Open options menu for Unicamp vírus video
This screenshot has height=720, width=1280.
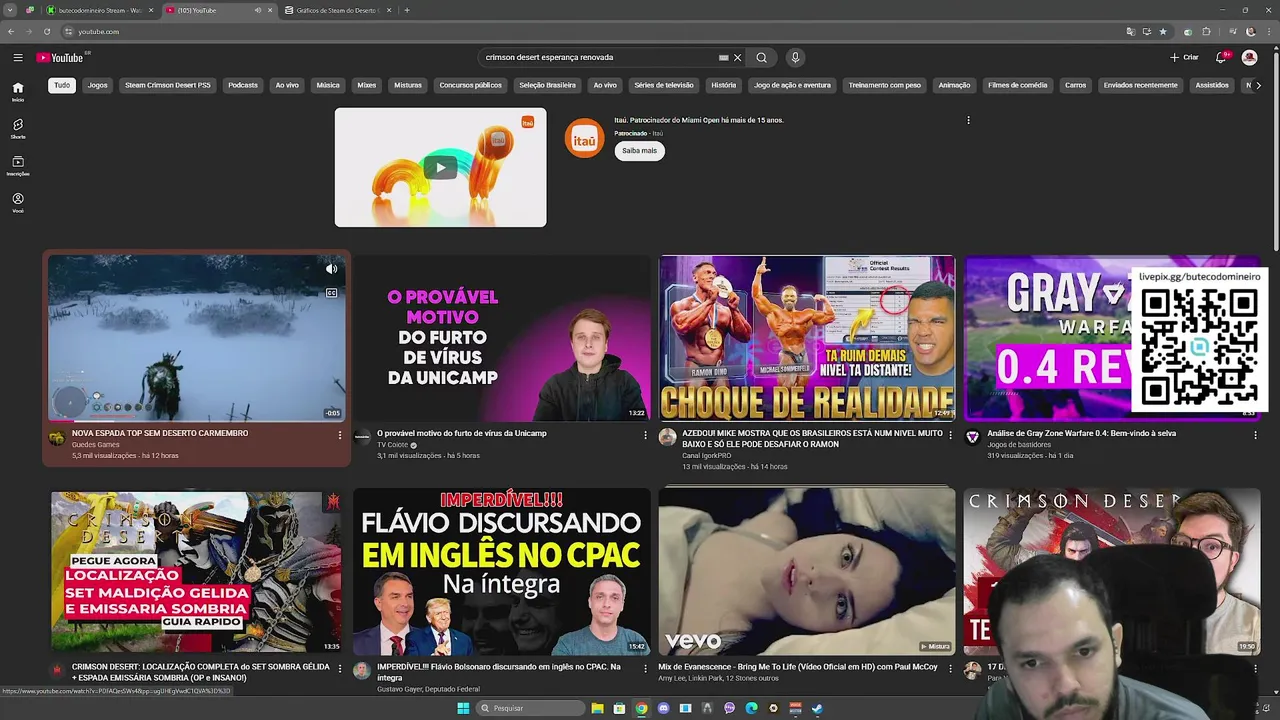pyautogui.click(x=645, y=435)
